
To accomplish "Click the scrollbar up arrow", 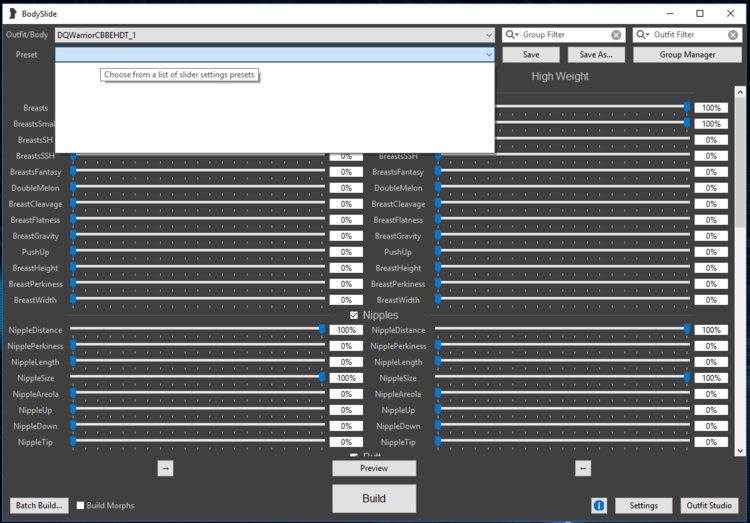I will [x=740, y=91].
